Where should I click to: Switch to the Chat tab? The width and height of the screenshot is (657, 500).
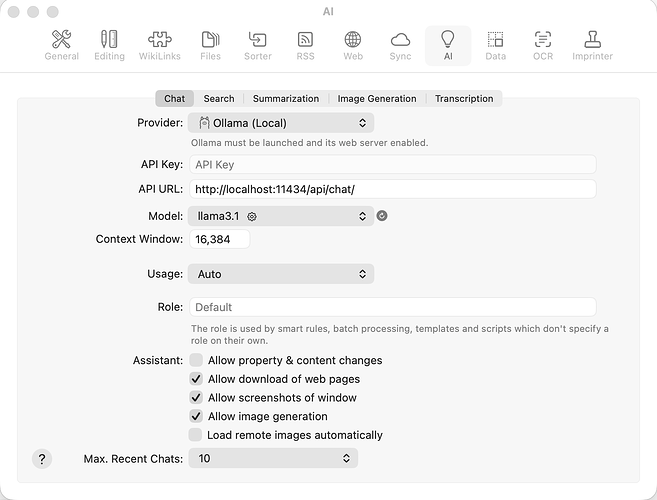point(174,98)
